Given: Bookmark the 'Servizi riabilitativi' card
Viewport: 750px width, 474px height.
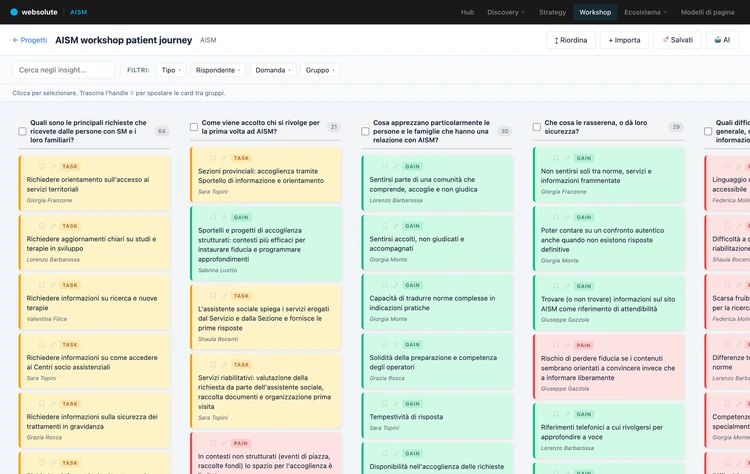Looking at the screenshot, I should tap(213, 364).
